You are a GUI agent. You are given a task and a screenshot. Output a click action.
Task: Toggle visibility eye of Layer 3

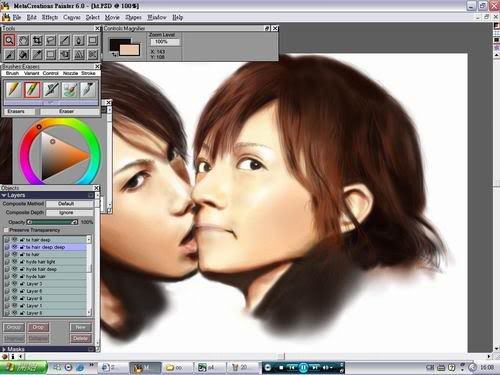(15, 284)
